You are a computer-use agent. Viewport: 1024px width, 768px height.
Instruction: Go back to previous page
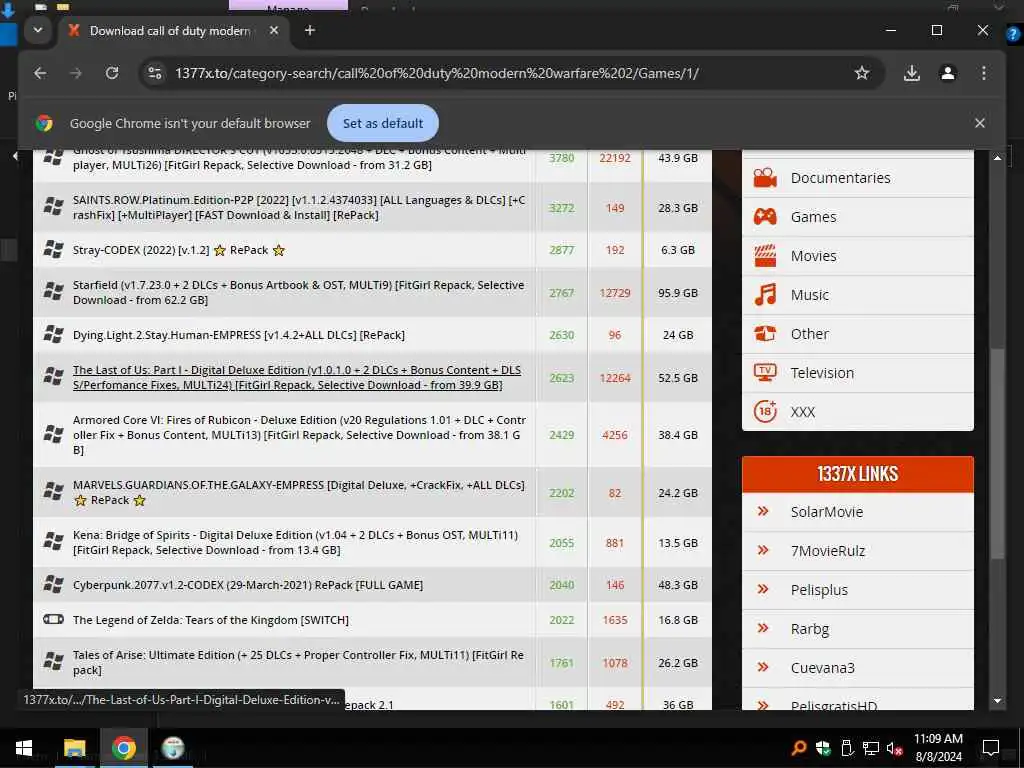(40, 73)
